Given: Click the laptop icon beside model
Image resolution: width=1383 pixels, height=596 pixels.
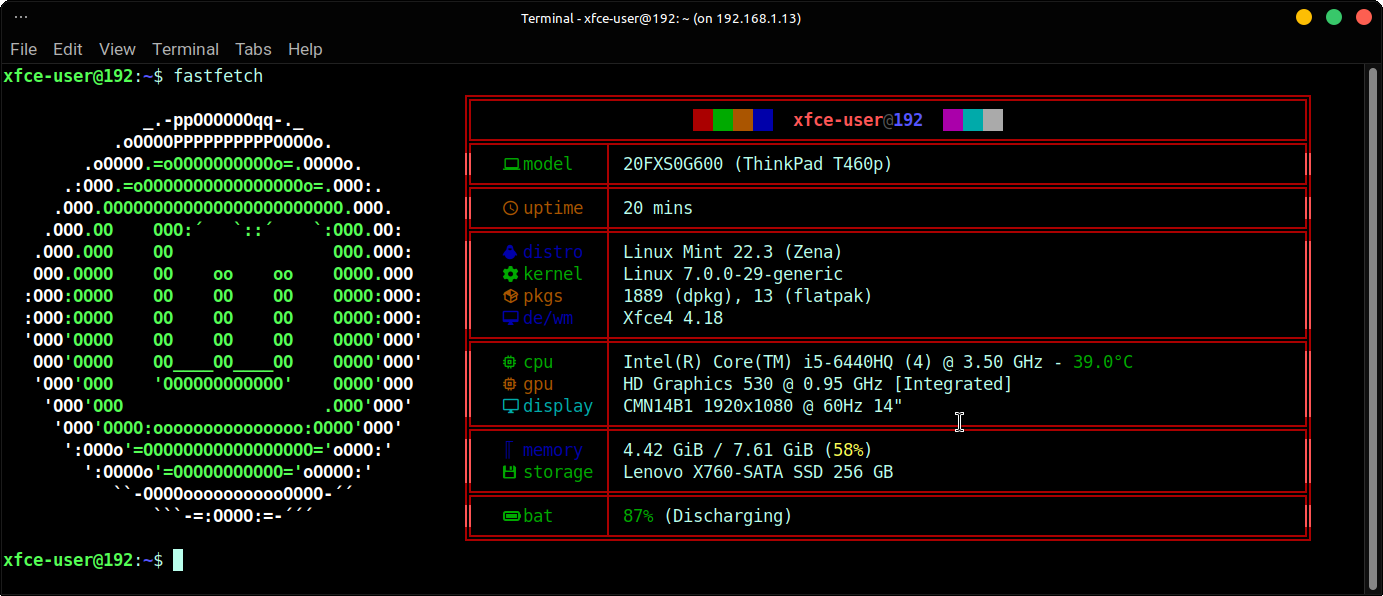Looking at the screenshot, I should tap(511, 164).
